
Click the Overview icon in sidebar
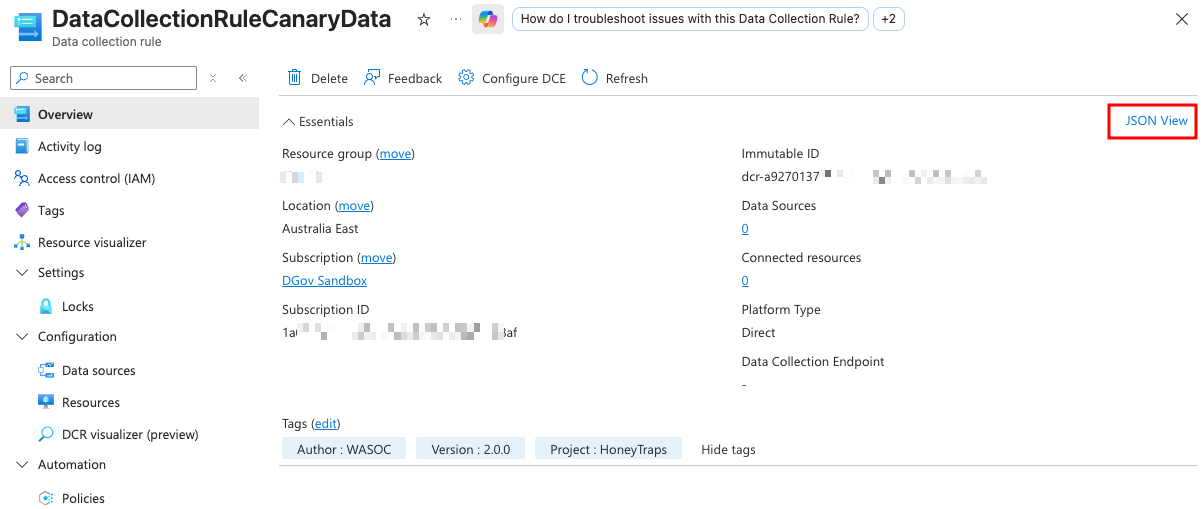coord(22,114)
